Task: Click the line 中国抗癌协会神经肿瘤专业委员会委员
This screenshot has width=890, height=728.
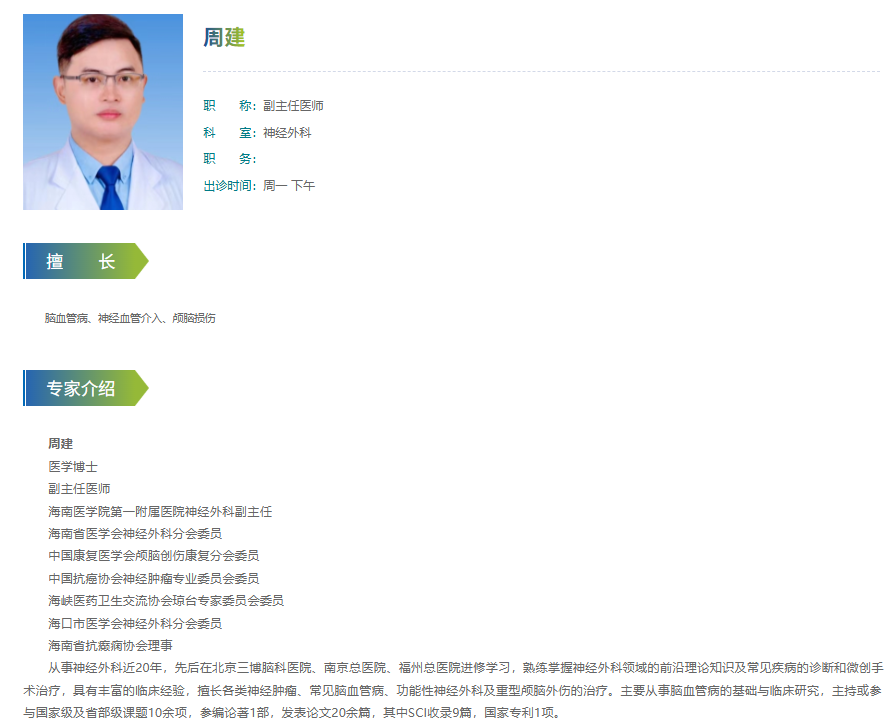Action: coord(154,578)
